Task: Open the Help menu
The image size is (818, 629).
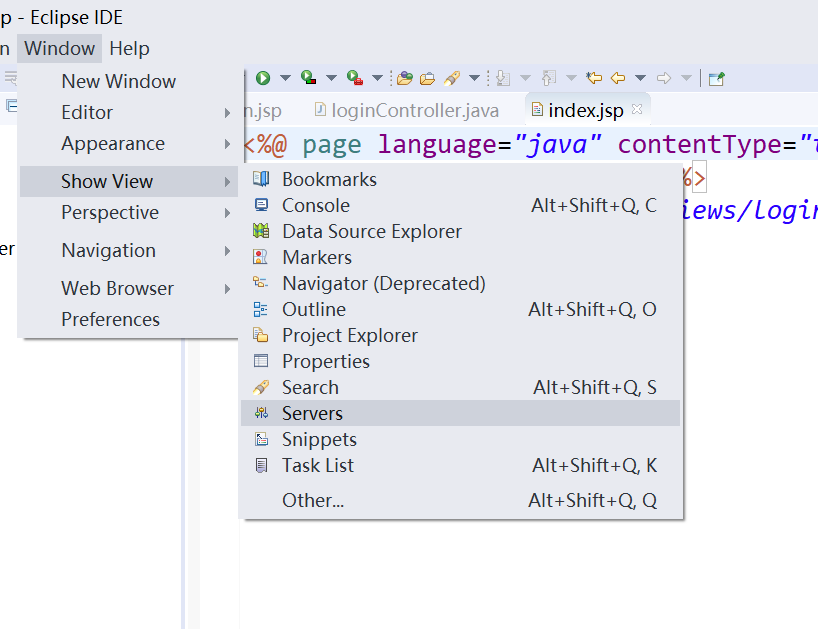Action: pos(129,49)
